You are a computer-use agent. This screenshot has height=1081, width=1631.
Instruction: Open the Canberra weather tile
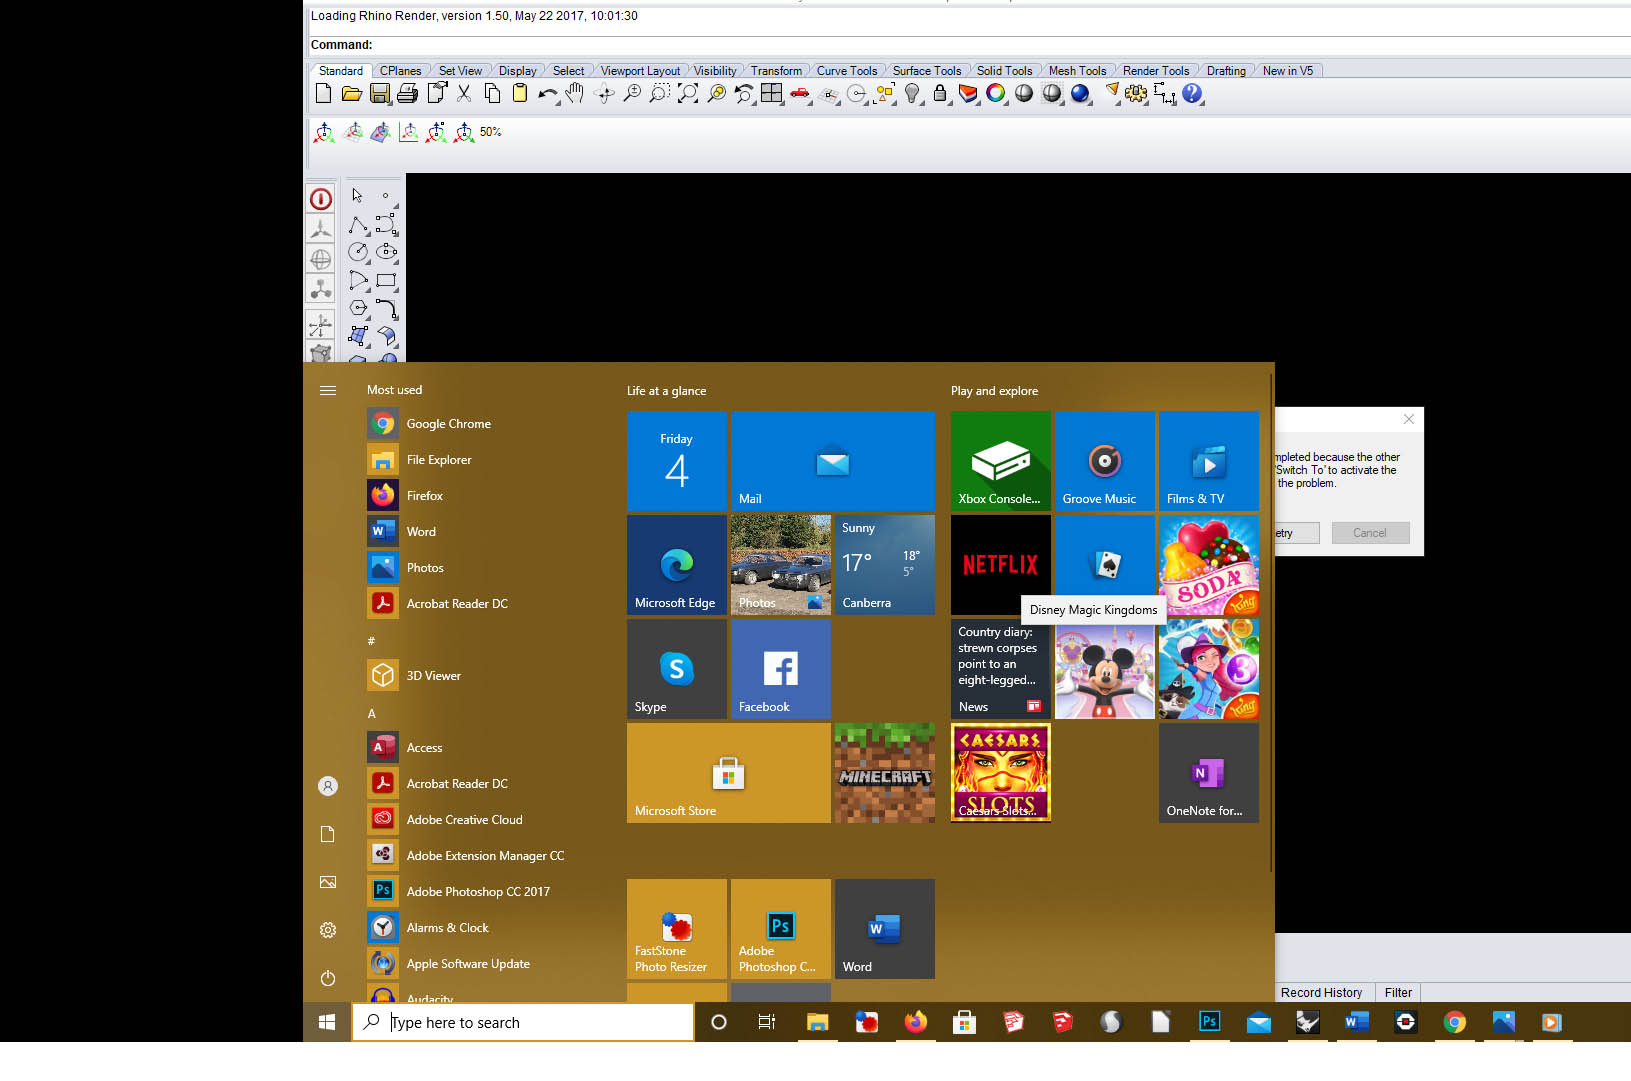point(885,565)
